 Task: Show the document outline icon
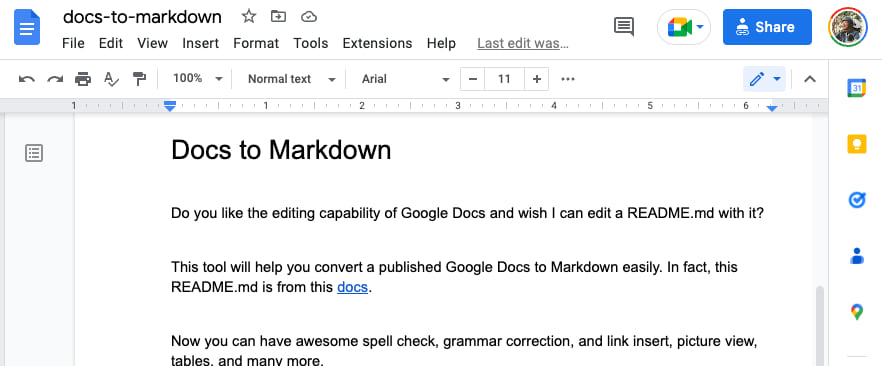click(x=34, y=153)
